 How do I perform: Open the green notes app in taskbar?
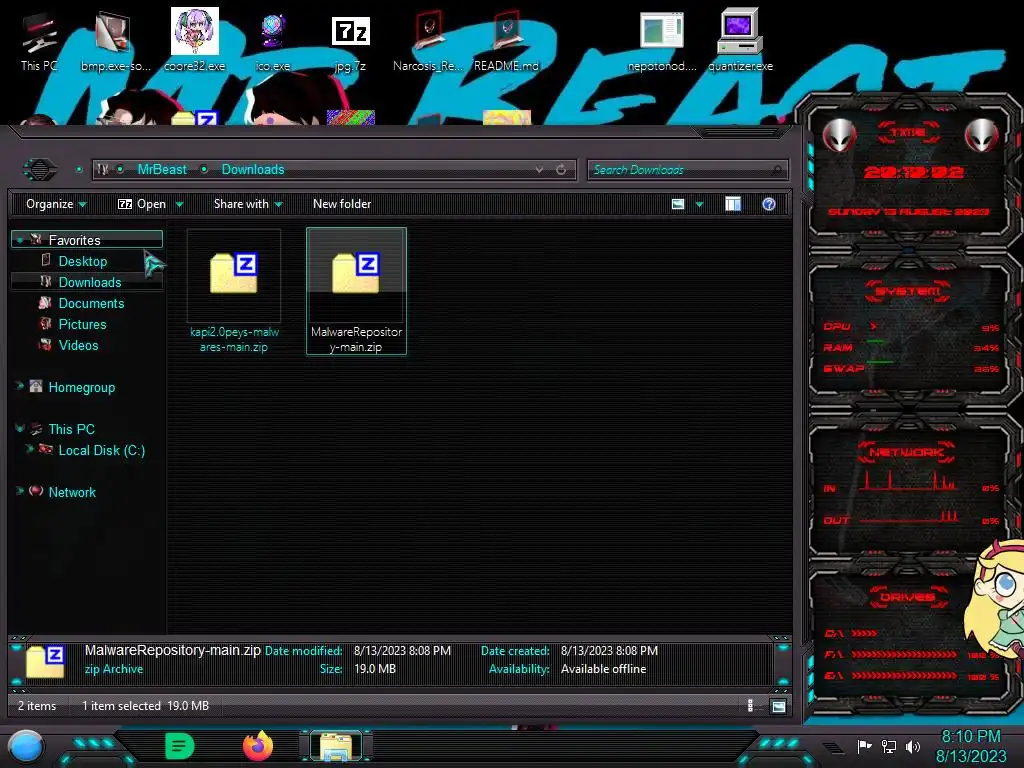[180, 746]
